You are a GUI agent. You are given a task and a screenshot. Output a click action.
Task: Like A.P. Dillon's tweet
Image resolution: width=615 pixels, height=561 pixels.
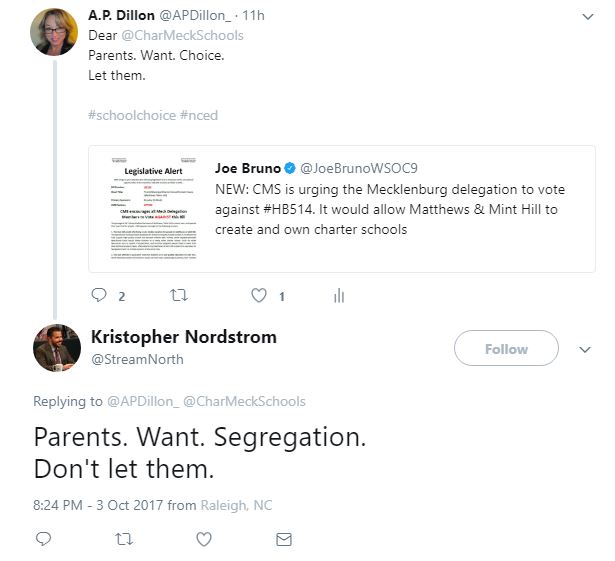pyautogui.click(x=259, y=295)
